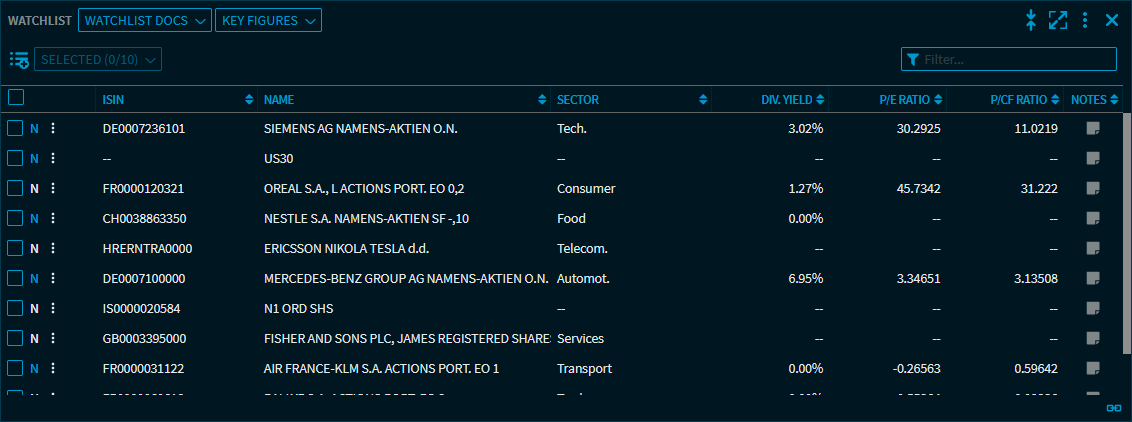
Task: Open the Selected (0/10) dropdown
Action: (x=98, y=60)
